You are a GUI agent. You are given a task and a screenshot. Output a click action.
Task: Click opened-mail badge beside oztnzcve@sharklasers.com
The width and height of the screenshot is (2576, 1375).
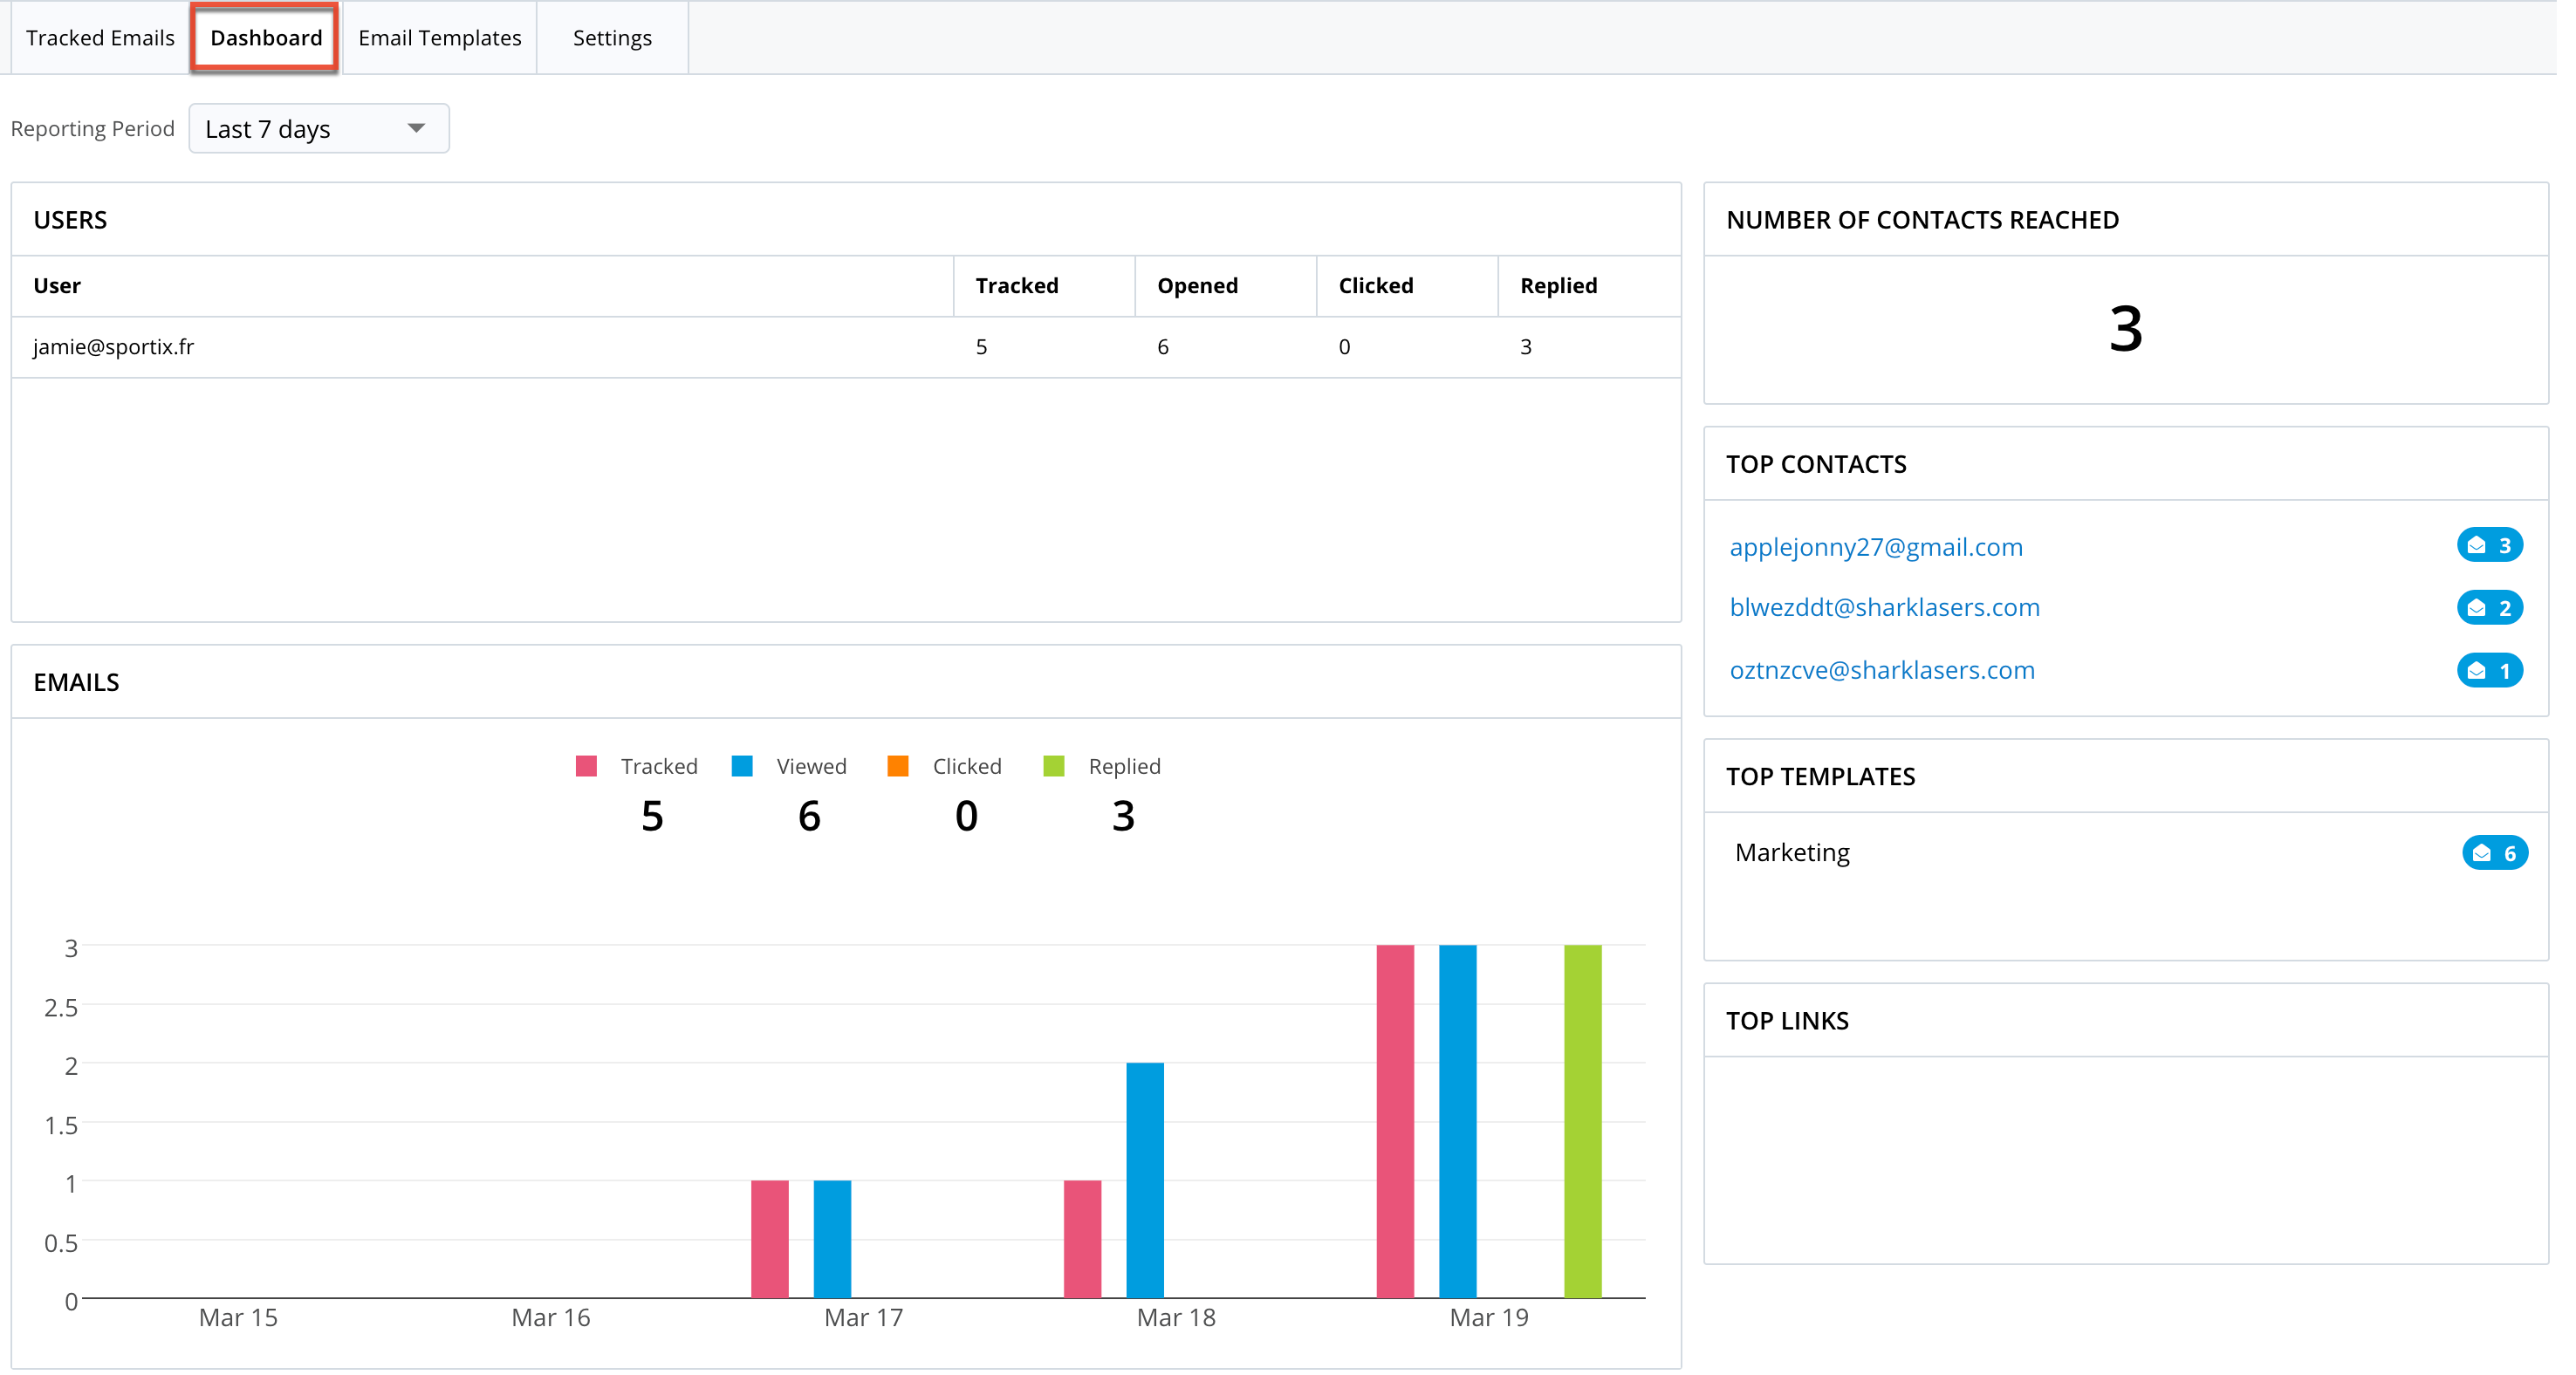point(2489,670)
